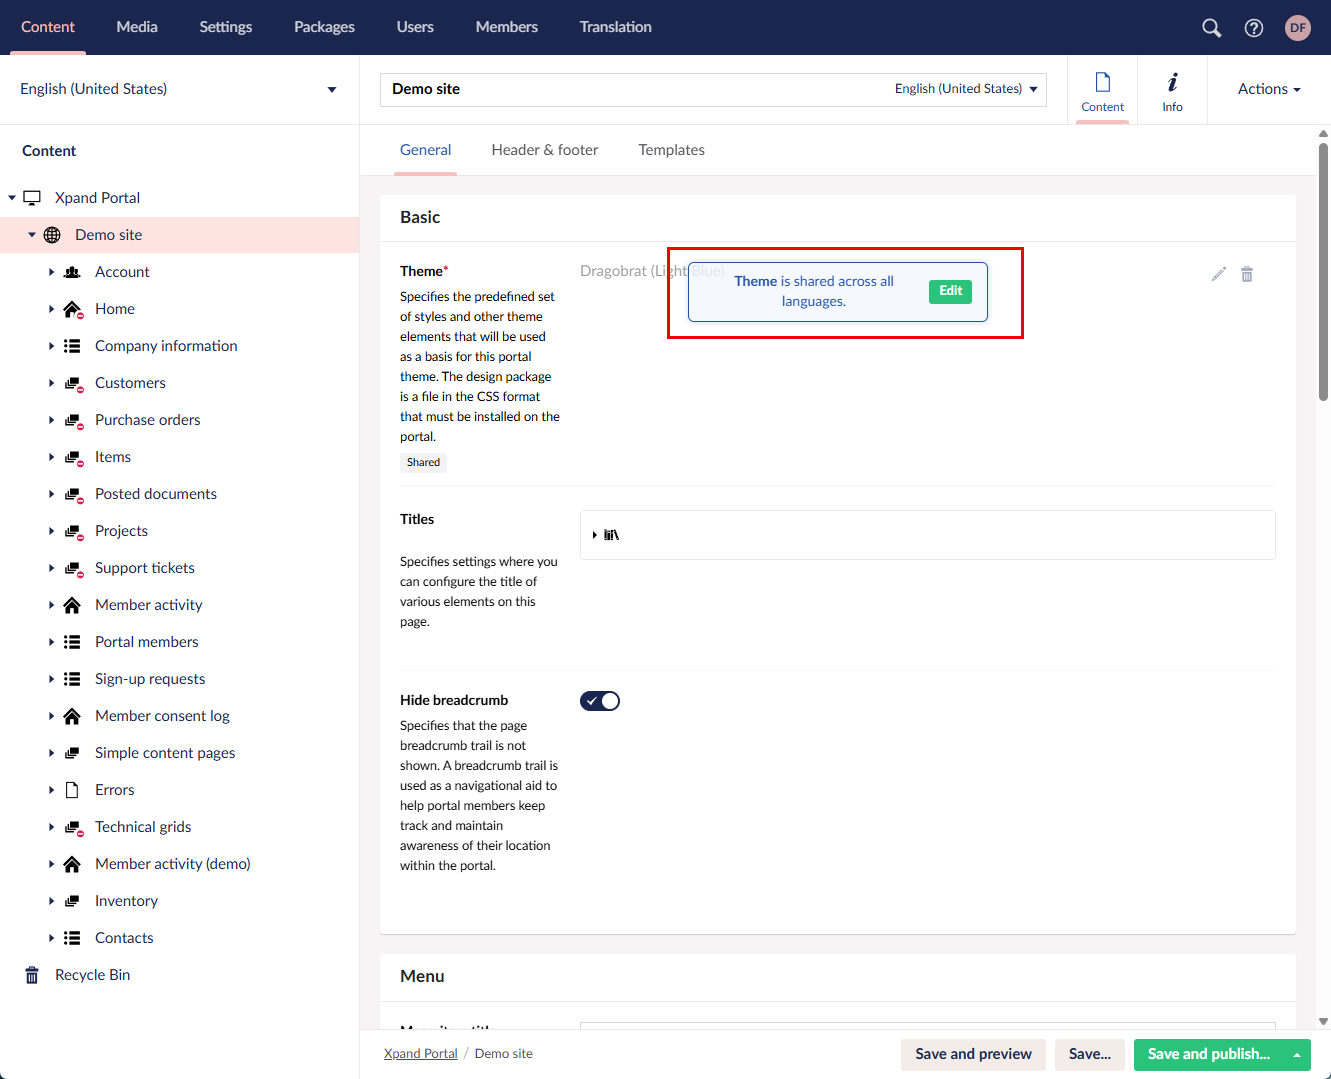The height and width of the screenshot is (1079, 1331).
Task: Select the Recycle Bin icon
Action: point(32,975)
